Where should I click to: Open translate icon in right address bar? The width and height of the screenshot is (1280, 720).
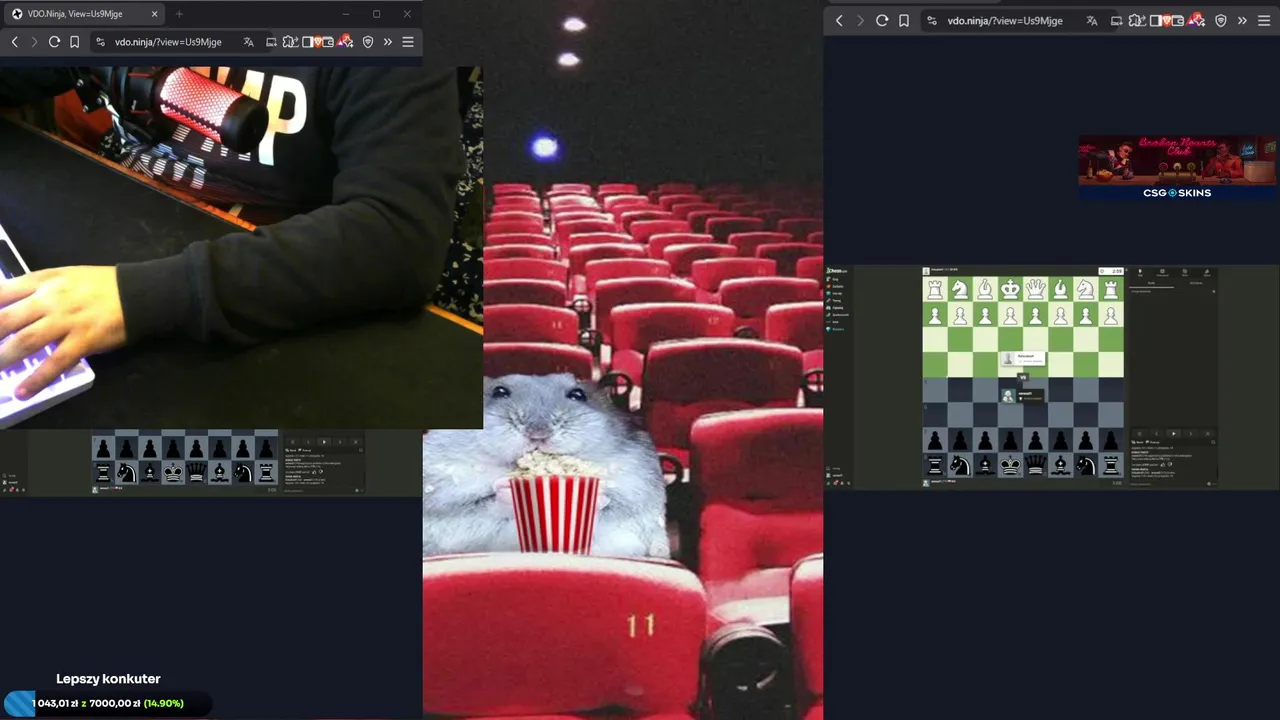1092,20
